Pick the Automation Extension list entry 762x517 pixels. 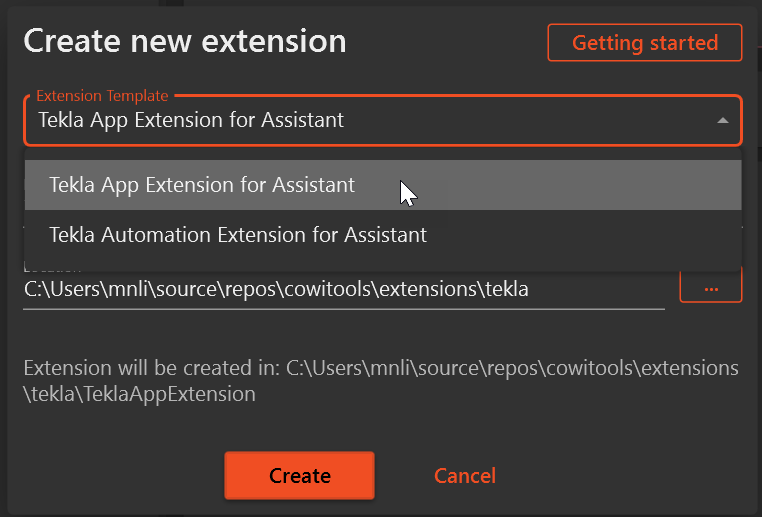tap(238, 235)
